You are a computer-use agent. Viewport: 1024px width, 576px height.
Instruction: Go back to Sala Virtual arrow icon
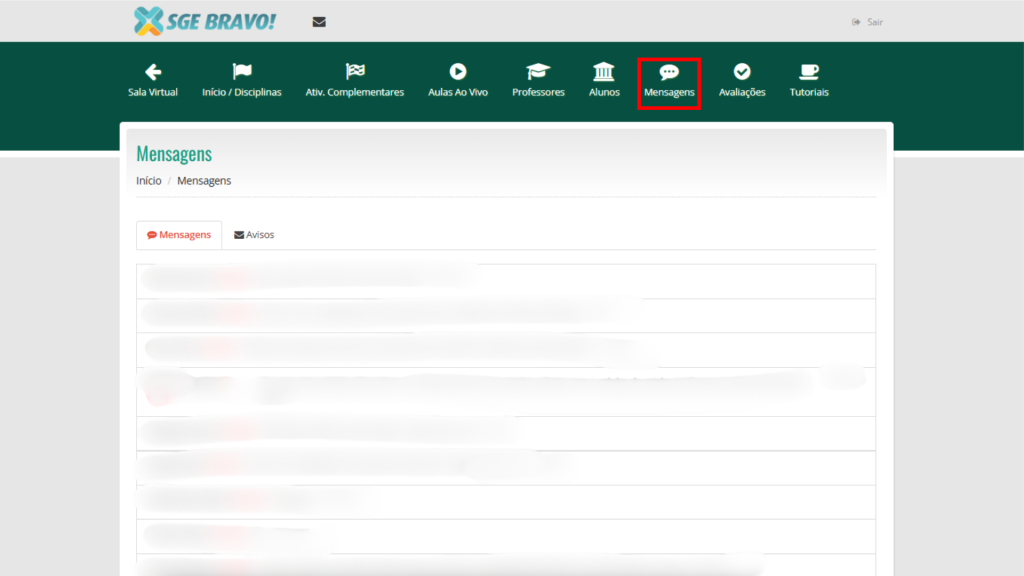pos(153,72)
